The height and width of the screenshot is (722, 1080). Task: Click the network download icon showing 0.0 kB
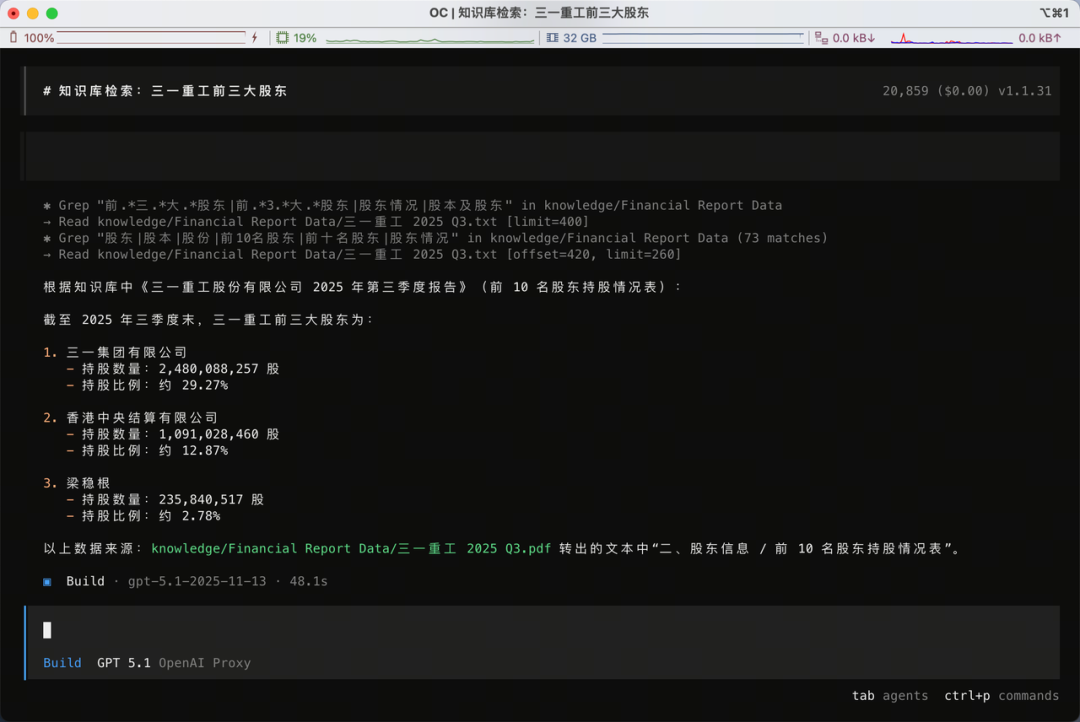823,38
